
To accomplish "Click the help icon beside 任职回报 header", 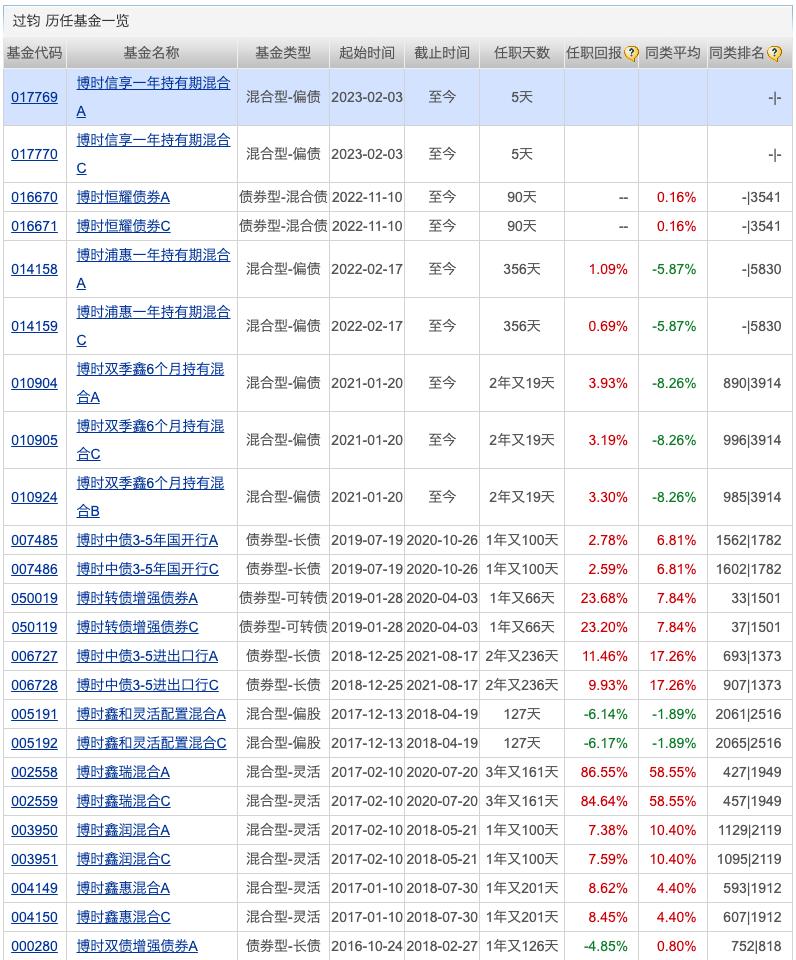I will click(x=631, y=53).
